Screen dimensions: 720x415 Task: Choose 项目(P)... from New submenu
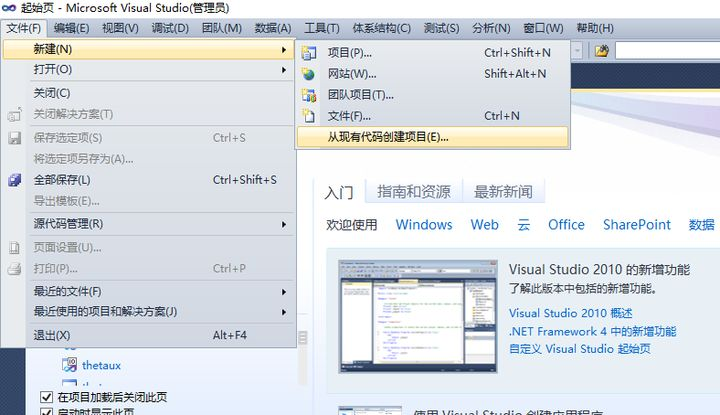(433, 53)
